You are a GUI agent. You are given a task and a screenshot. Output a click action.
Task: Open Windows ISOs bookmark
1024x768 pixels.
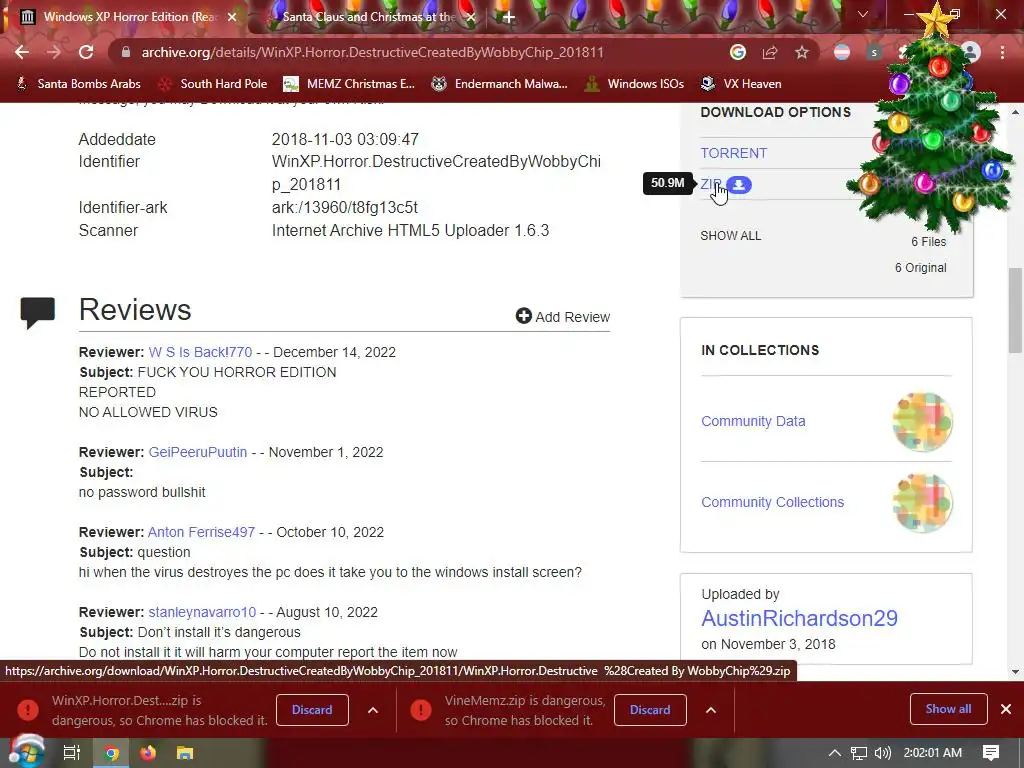pos(634,84)
